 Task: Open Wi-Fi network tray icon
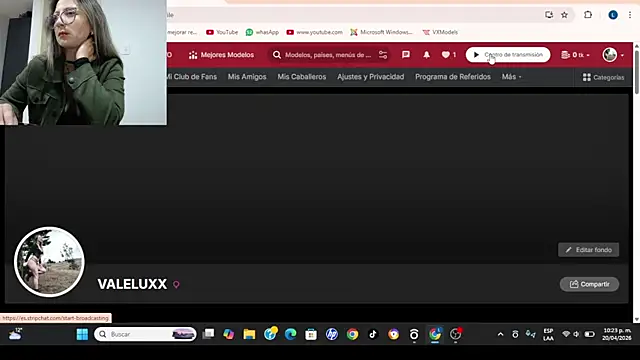click(x=566, y=334)
